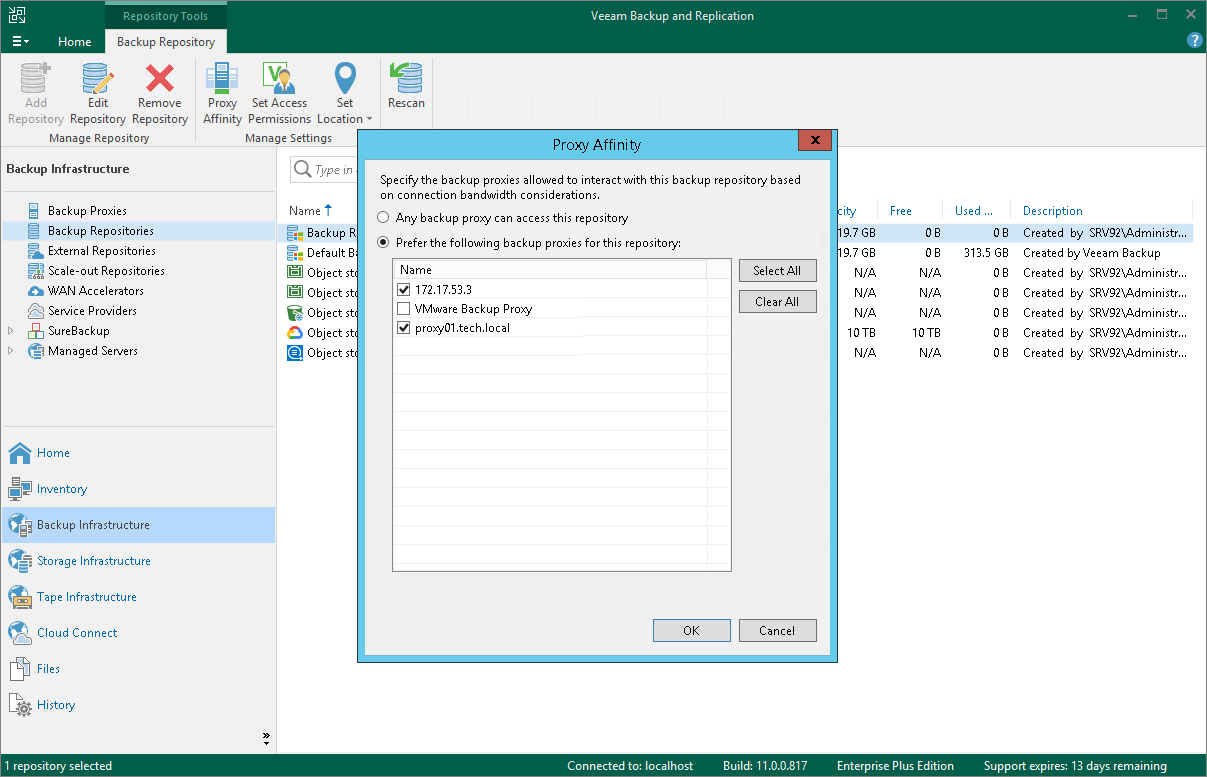This screenshot has height=777, width=1207.
Task: Click the Default Backup Repository row icon
Action: pos(295,253)
